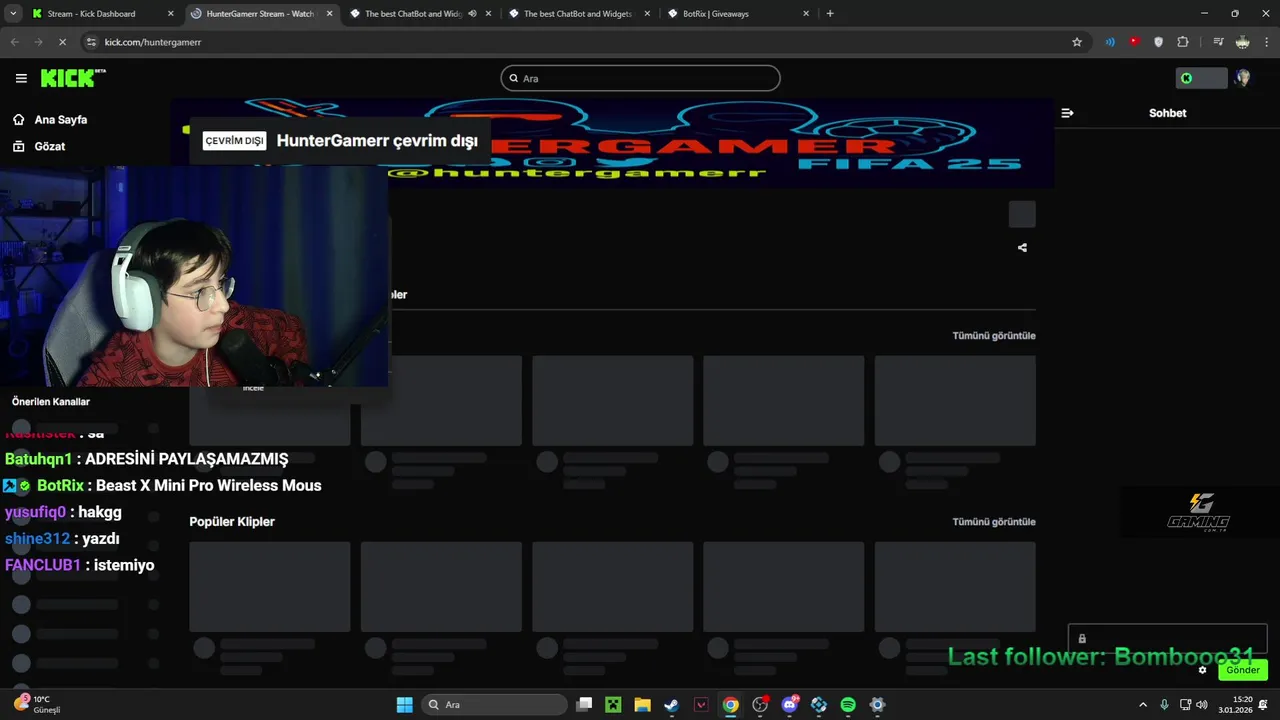Viewport: 1280px width, 720px height.
Task: Bookmark this page with star icon
Action: pos(1077,42)
